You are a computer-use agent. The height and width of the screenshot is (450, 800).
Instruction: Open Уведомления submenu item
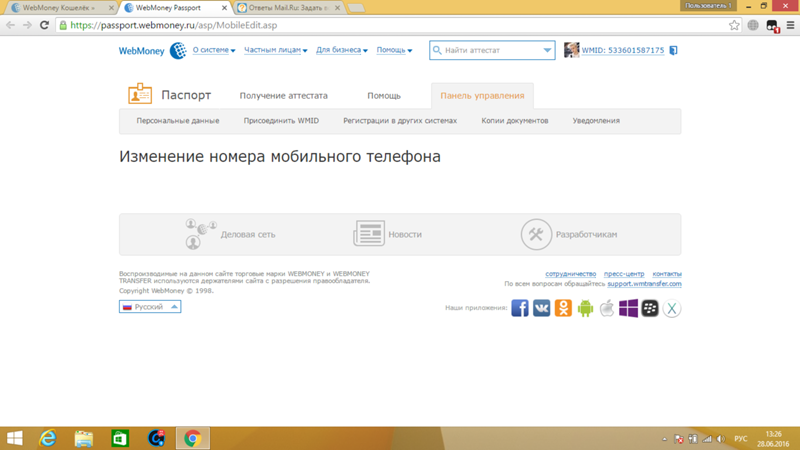click(x=596, y=121)
